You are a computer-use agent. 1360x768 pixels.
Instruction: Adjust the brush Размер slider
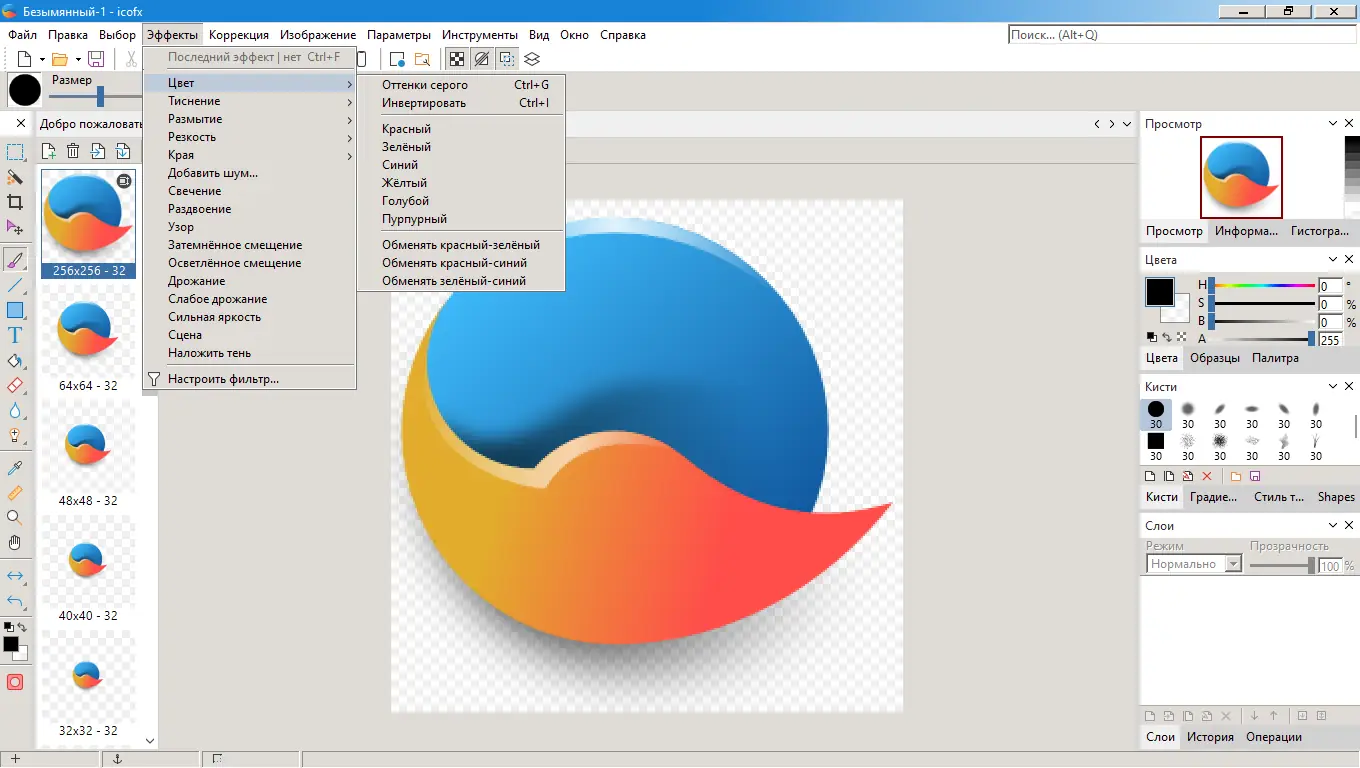[95, 96]
